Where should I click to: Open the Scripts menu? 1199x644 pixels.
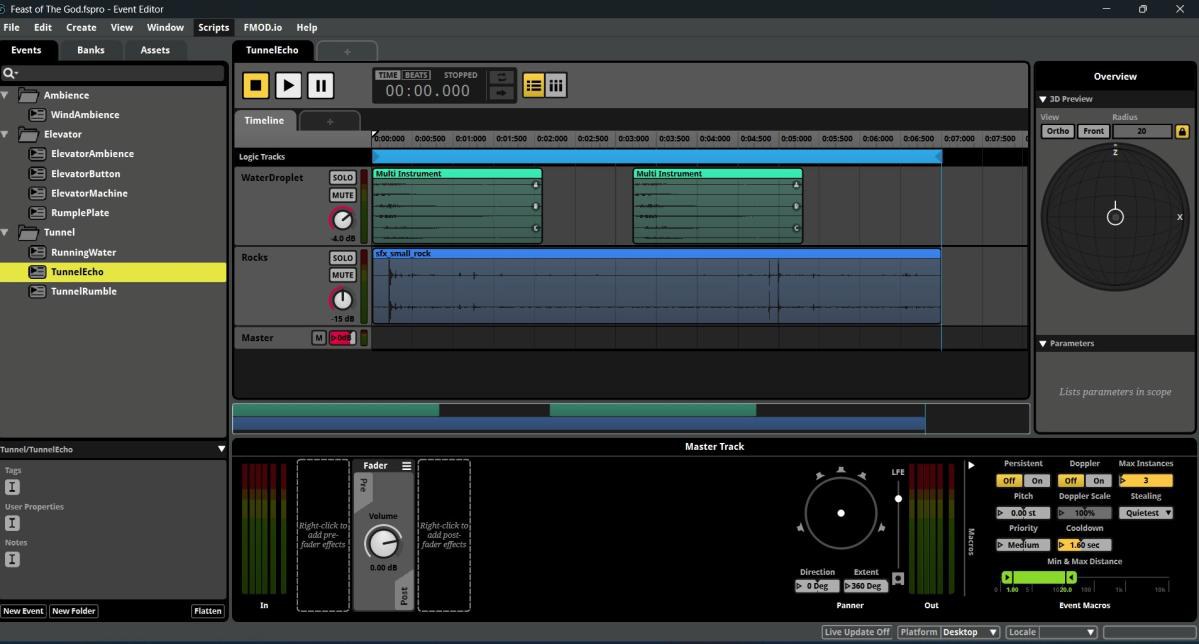(x=213, y=28)
